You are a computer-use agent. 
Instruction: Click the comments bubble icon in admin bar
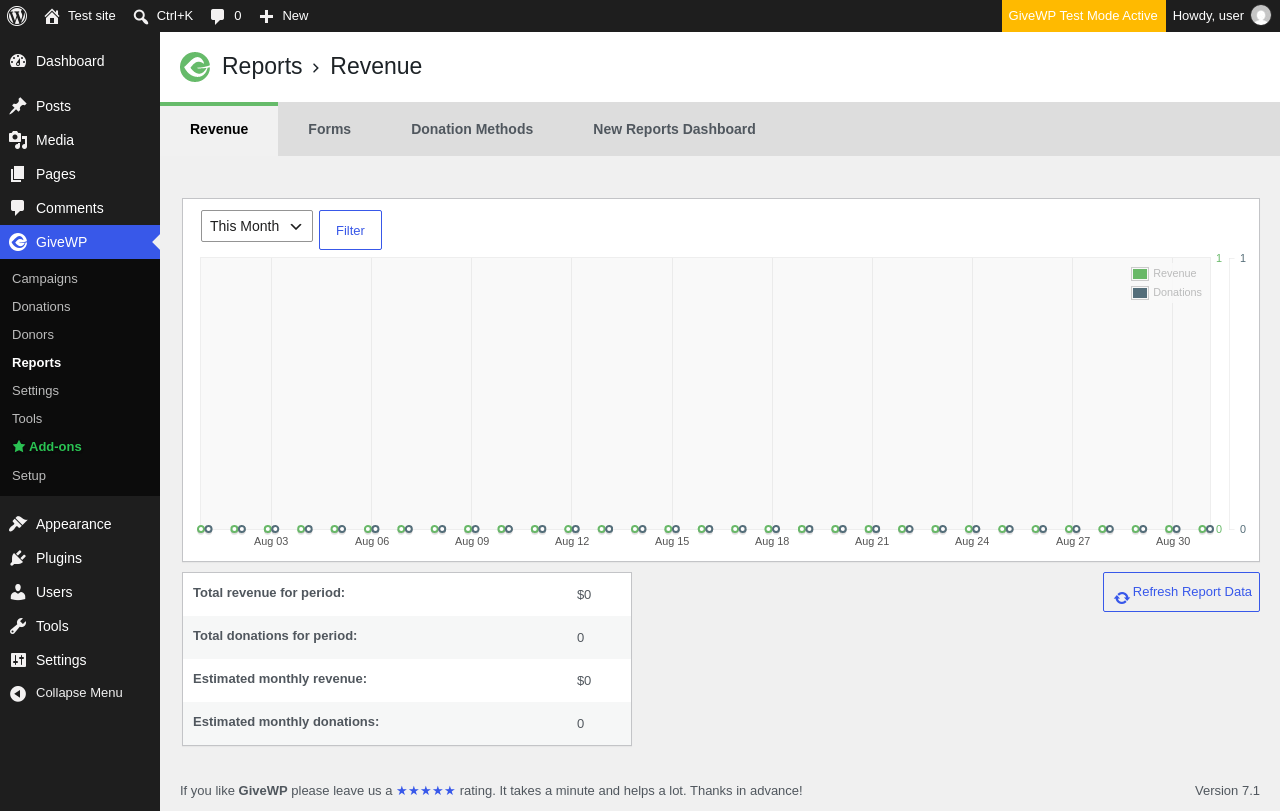click(x=218, y=16)
